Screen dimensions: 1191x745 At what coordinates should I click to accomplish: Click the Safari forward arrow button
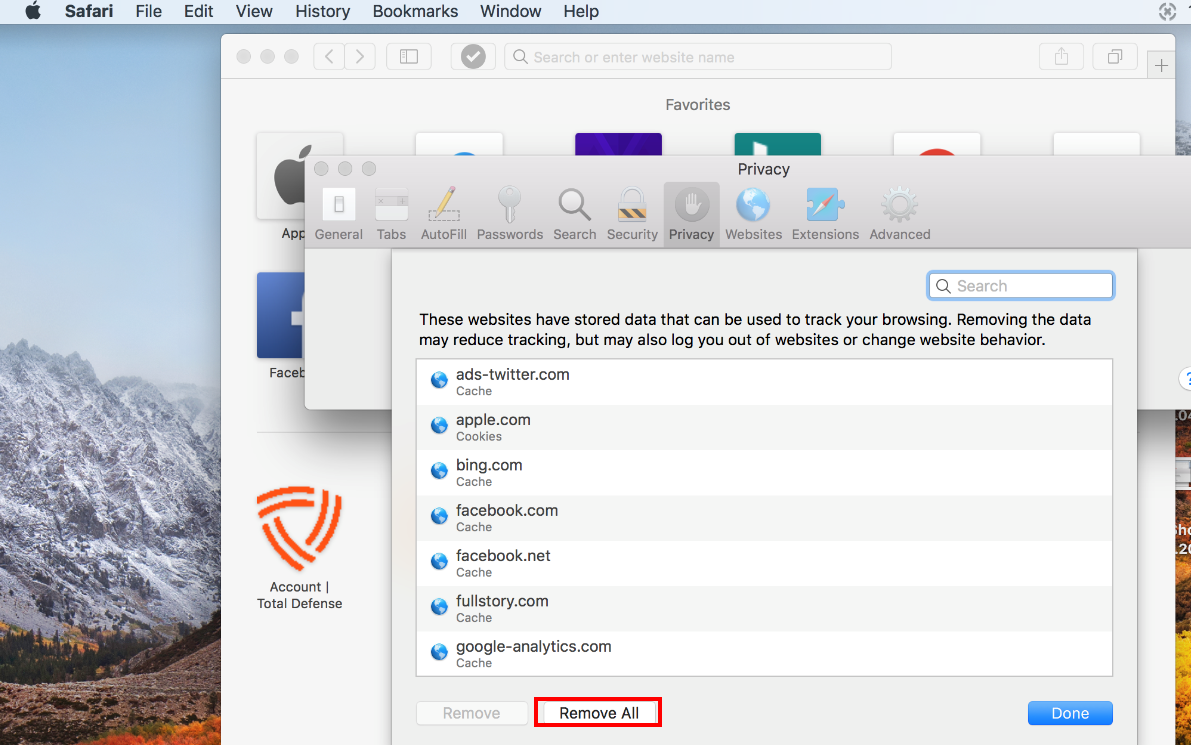coord(360,56)
